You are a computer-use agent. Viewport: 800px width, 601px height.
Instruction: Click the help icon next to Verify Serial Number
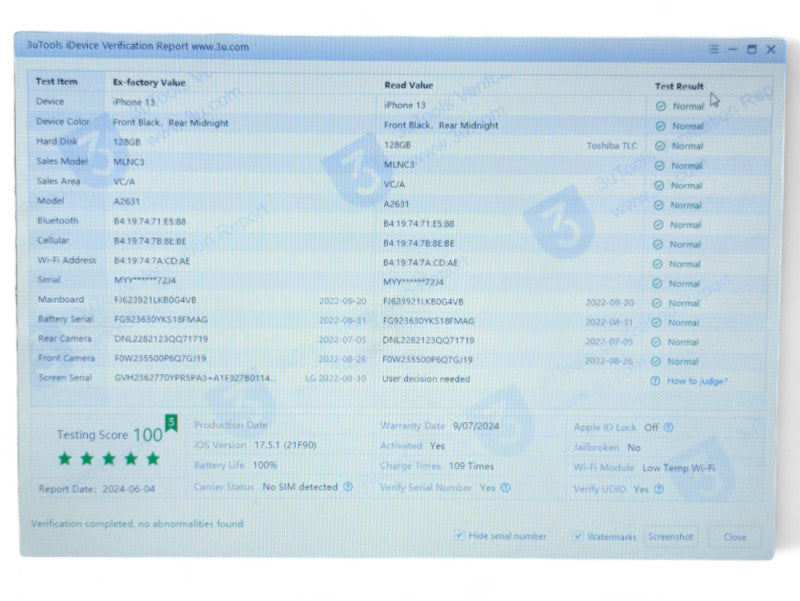(505, 487)
